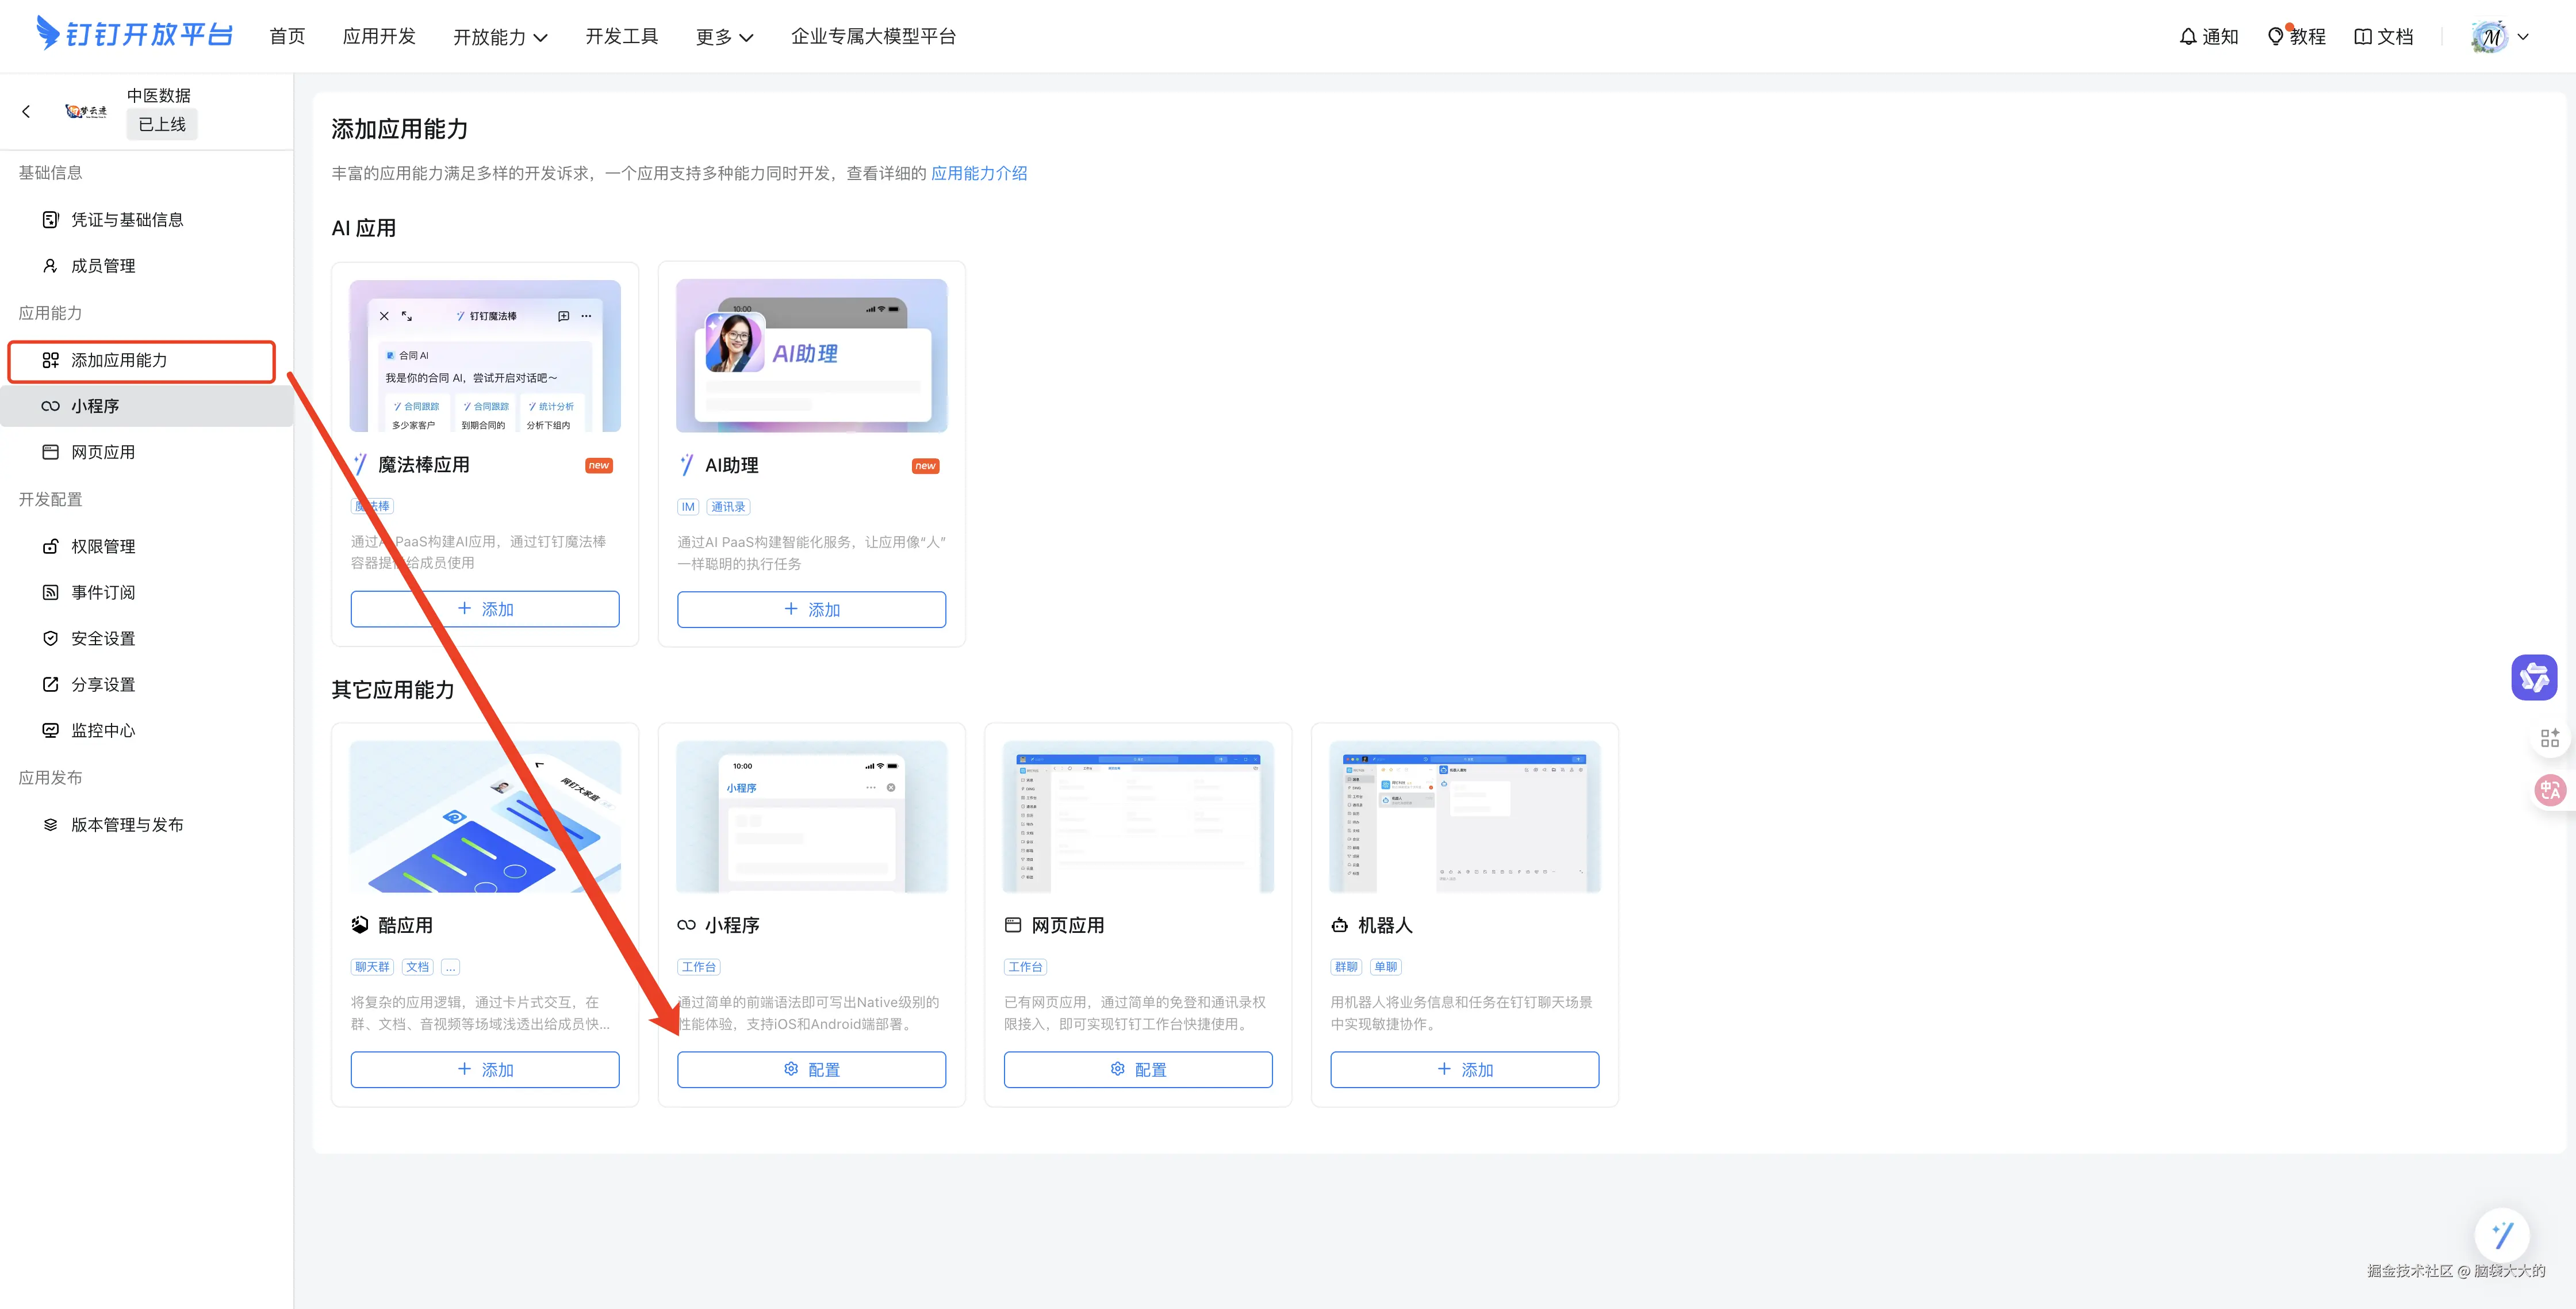The image size is (2576, 1309).
Task: Click the AI助理 card preview image
Action: (811, 356)
